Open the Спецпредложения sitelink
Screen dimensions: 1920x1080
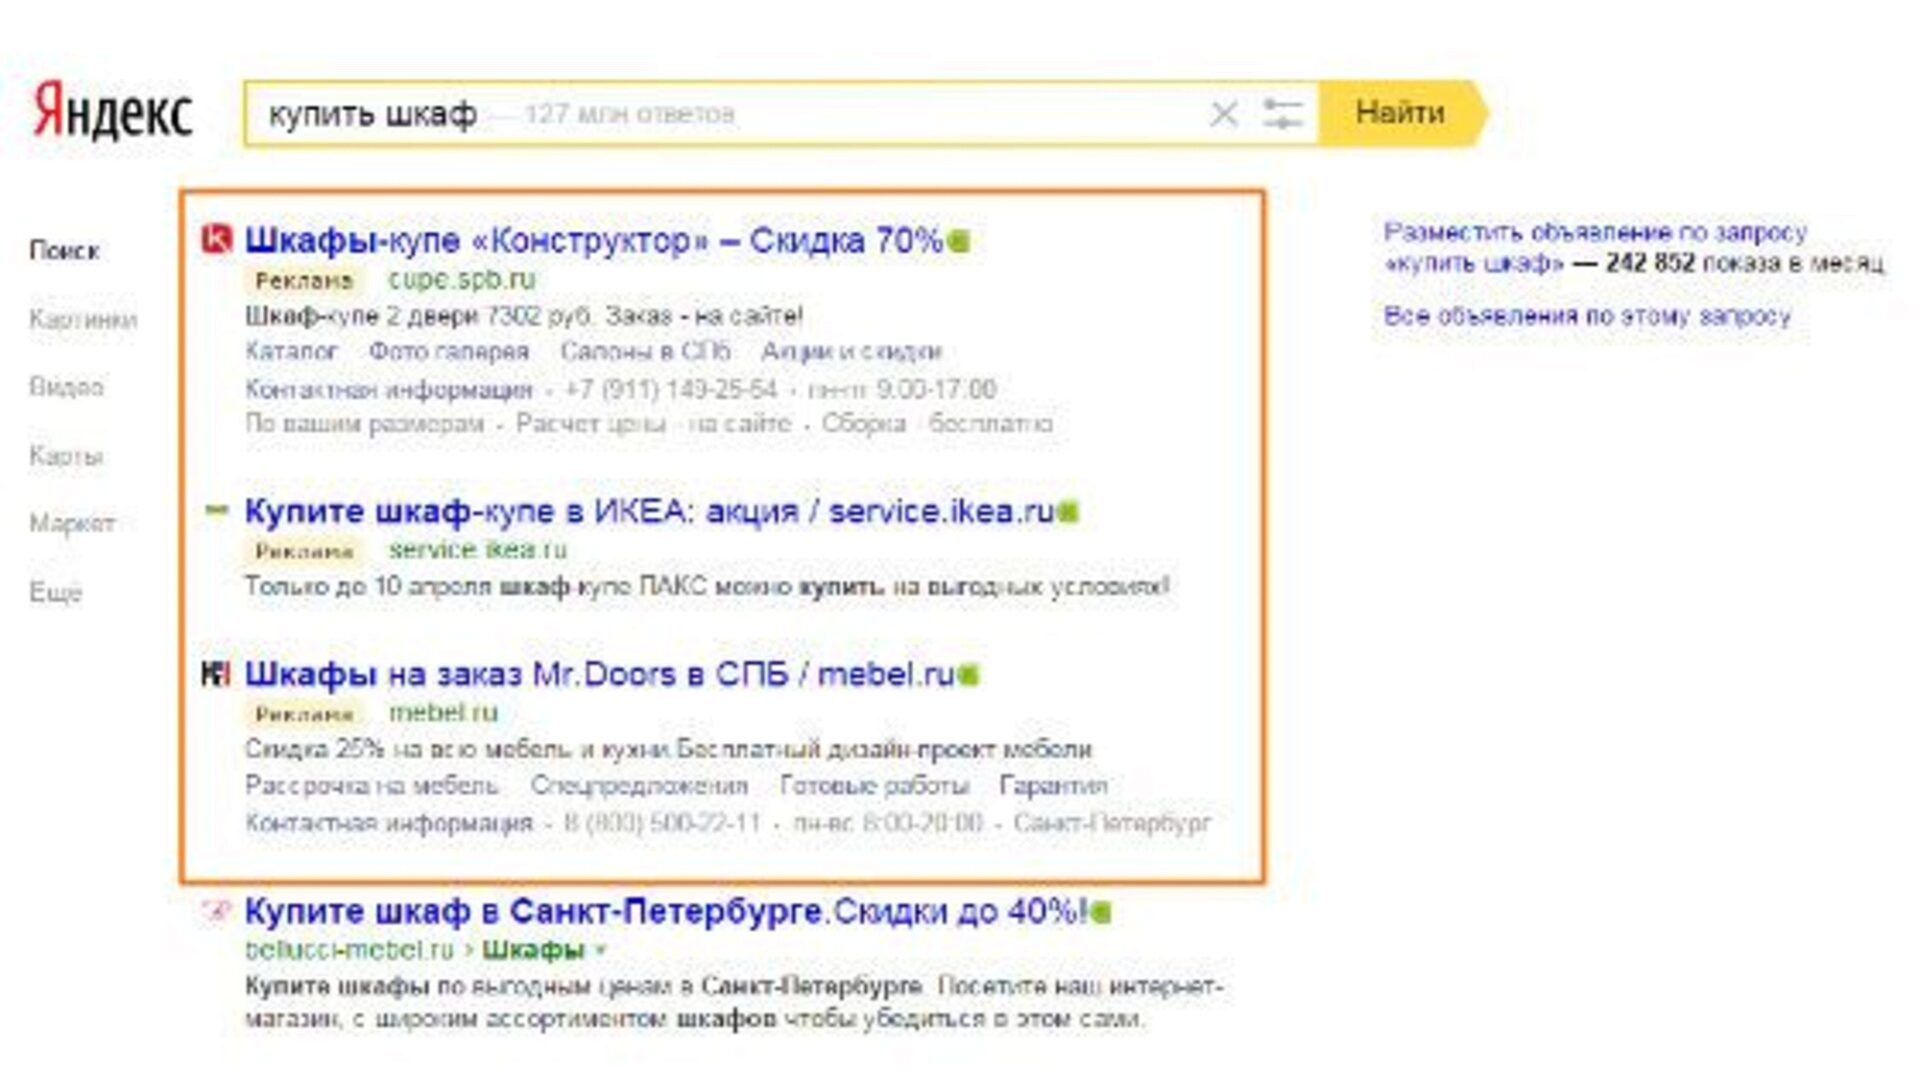click(x=639, y=786)
